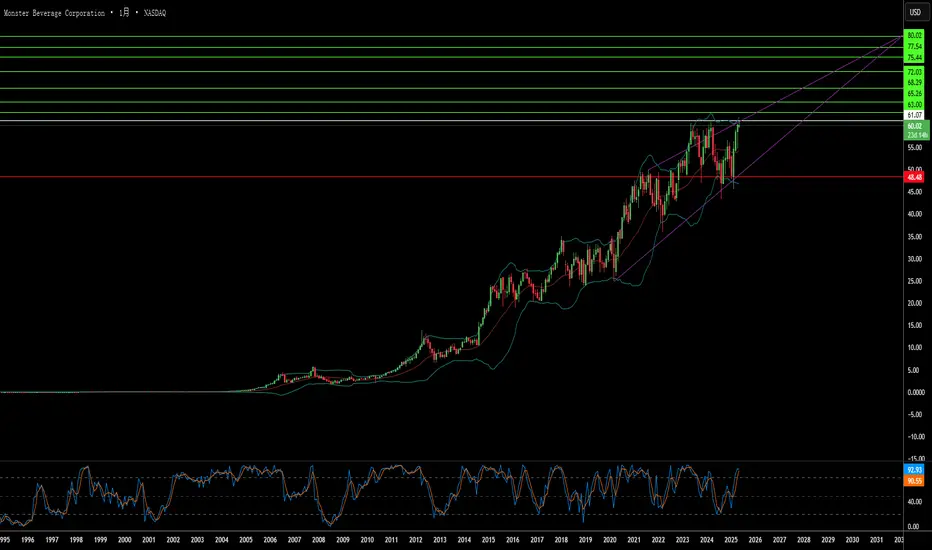Viewport: 932px width, 550px height.
Task: Click the 40.00 price axis value on main chart
Action: coord(915,214)
